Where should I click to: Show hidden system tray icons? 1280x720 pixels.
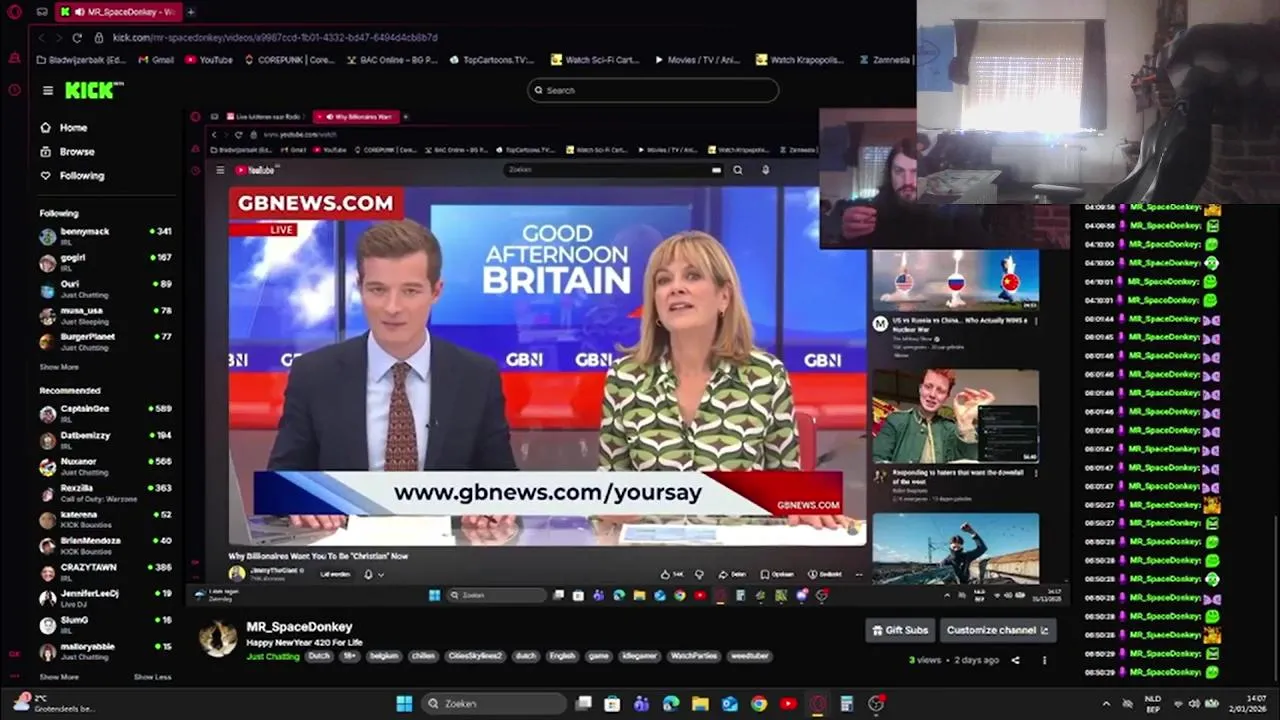(x=1106, y=704)
